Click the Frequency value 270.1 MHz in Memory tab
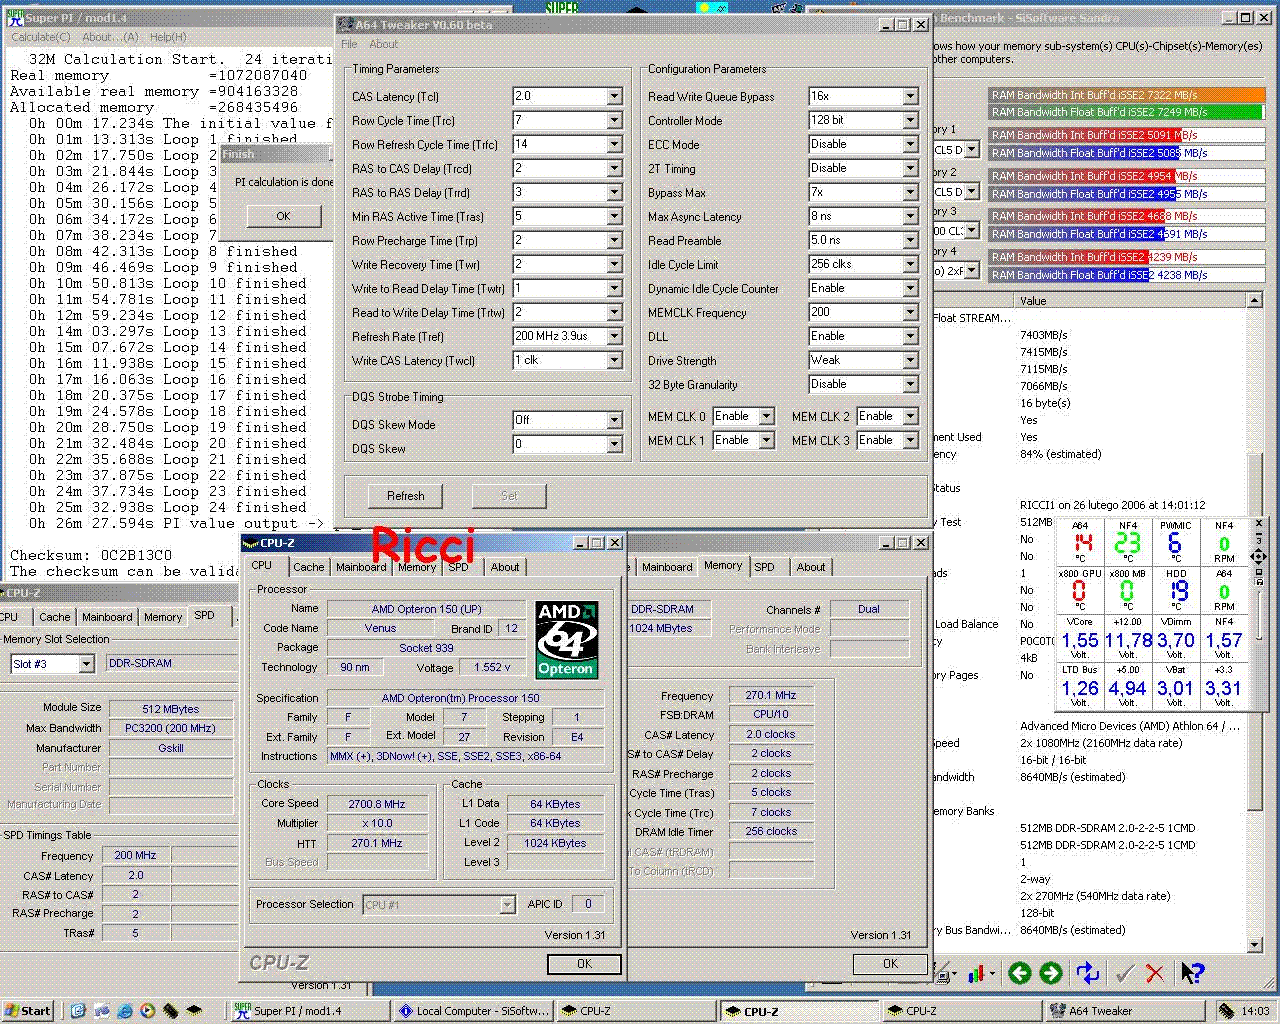1280x1024 pixels. pyautogui.click(x=771, y=695)
